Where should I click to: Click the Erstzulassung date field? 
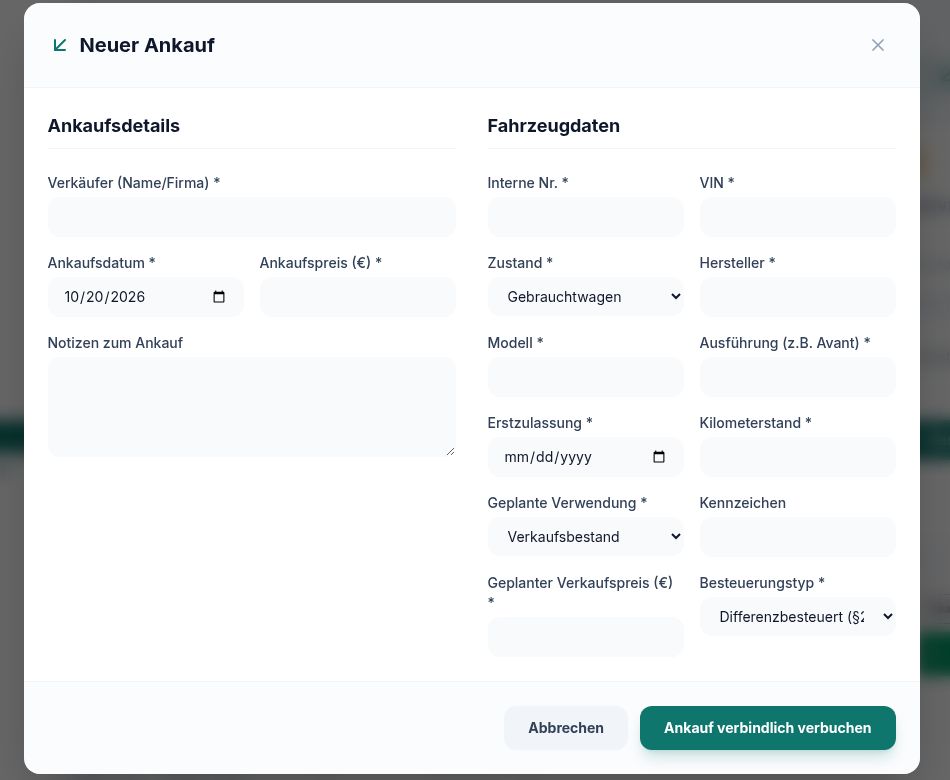pos(585,457)
